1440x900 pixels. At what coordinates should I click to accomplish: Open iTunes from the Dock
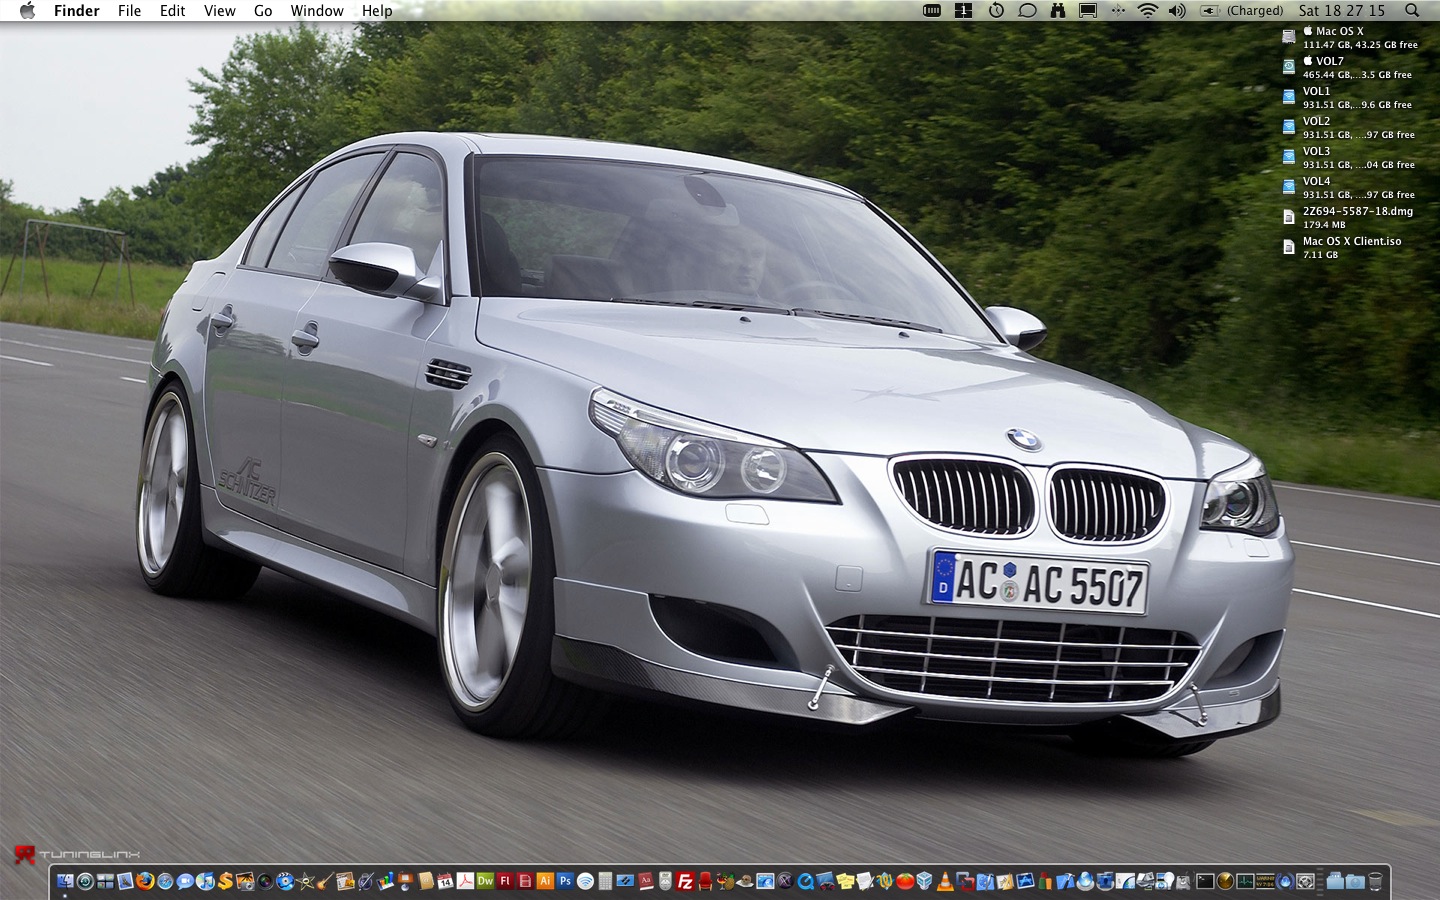[205, 881]
